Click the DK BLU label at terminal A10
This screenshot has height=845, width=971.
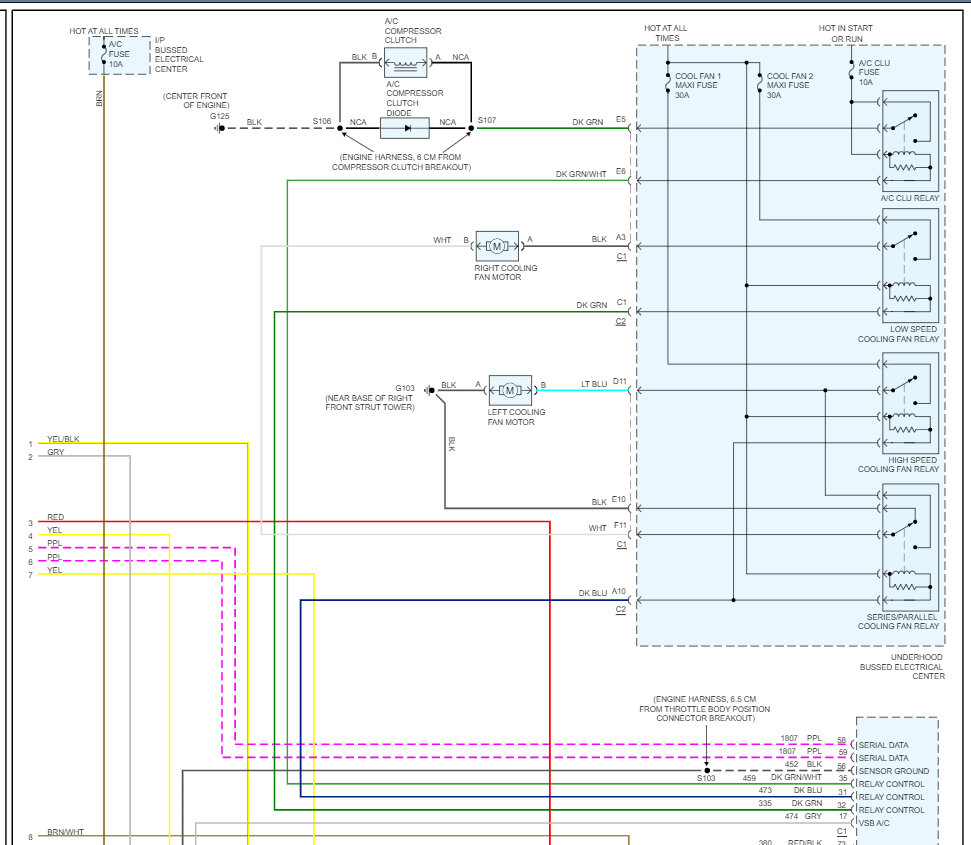point(593,593)
